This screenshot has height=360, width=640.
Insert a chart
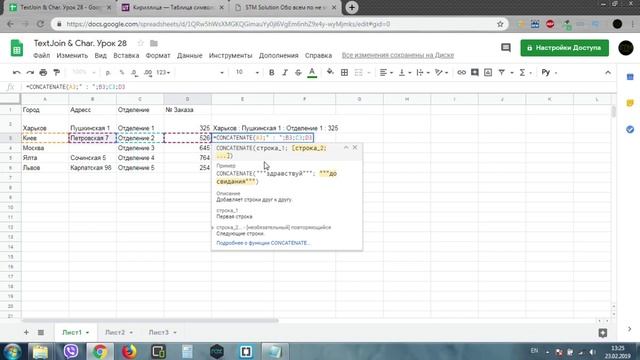488,73
